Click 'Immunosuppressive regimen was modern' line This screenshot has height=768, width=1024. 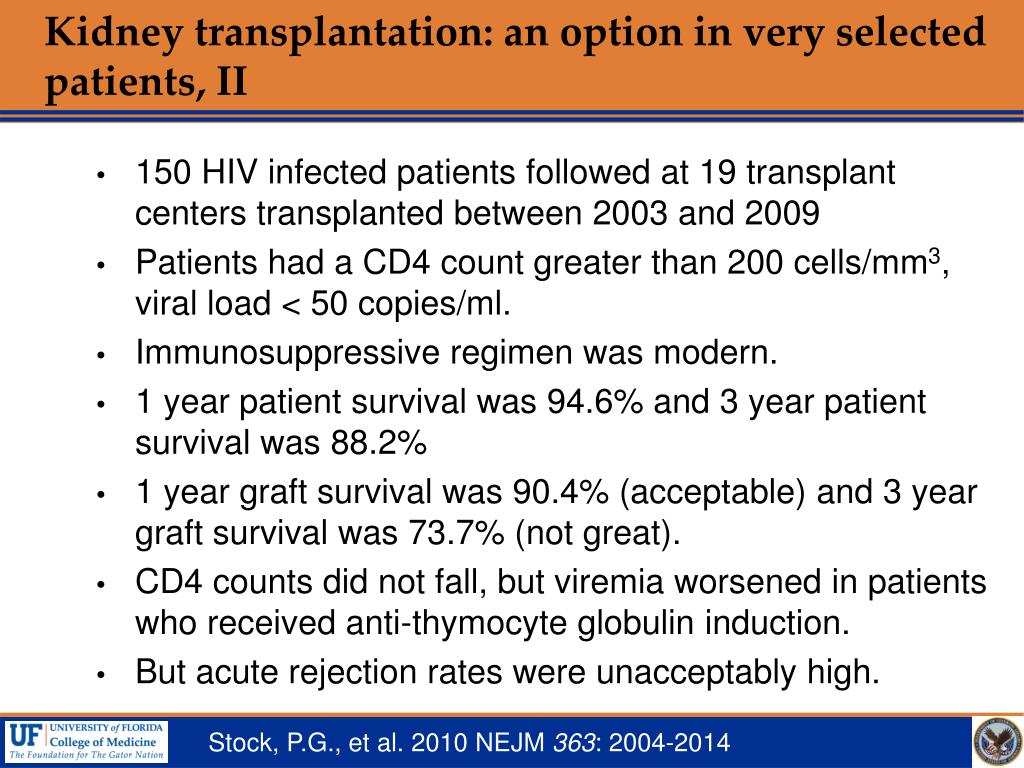456,353
